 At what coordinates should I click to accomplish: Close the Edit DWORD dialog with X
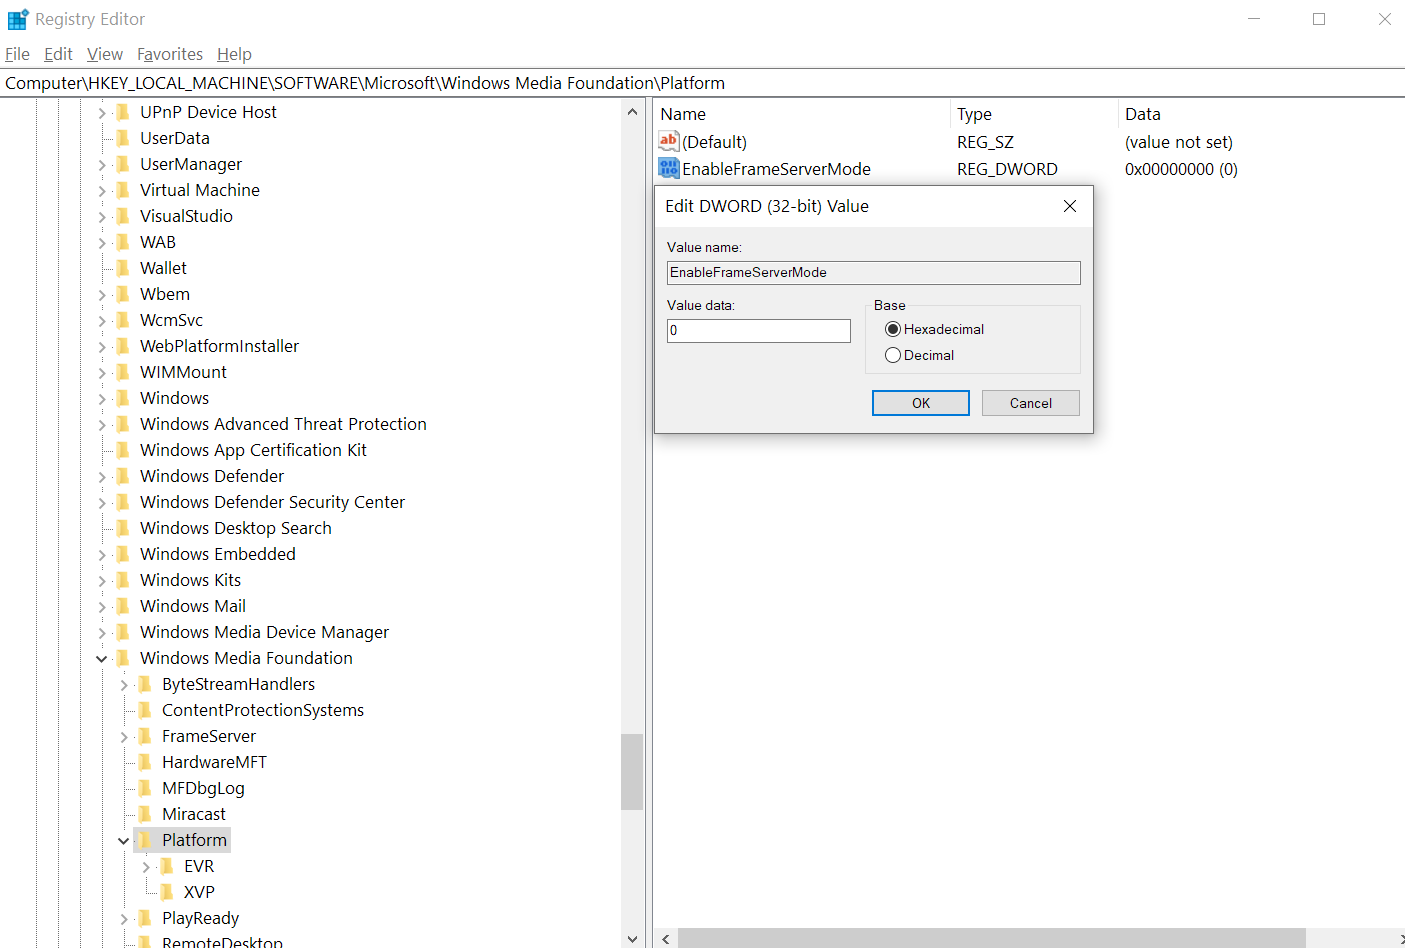click(x=1069, y=206)
